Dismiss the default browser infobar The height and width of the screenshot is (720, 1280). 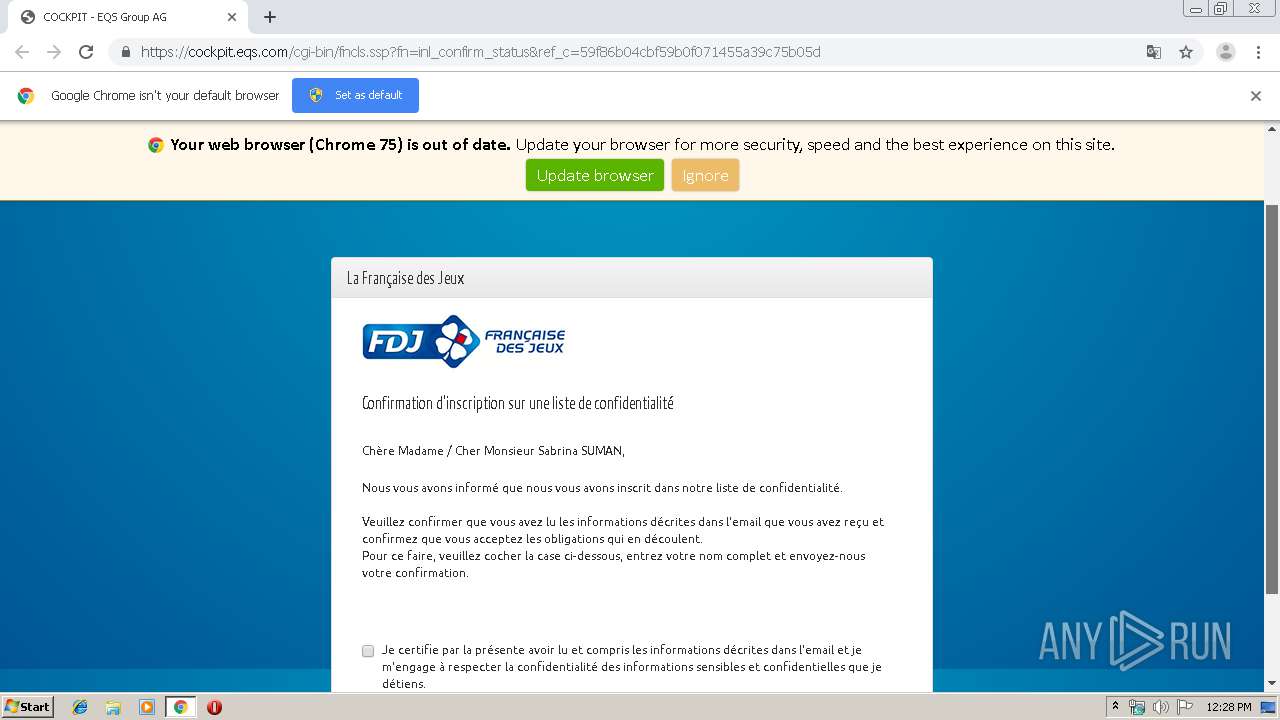1256,96
